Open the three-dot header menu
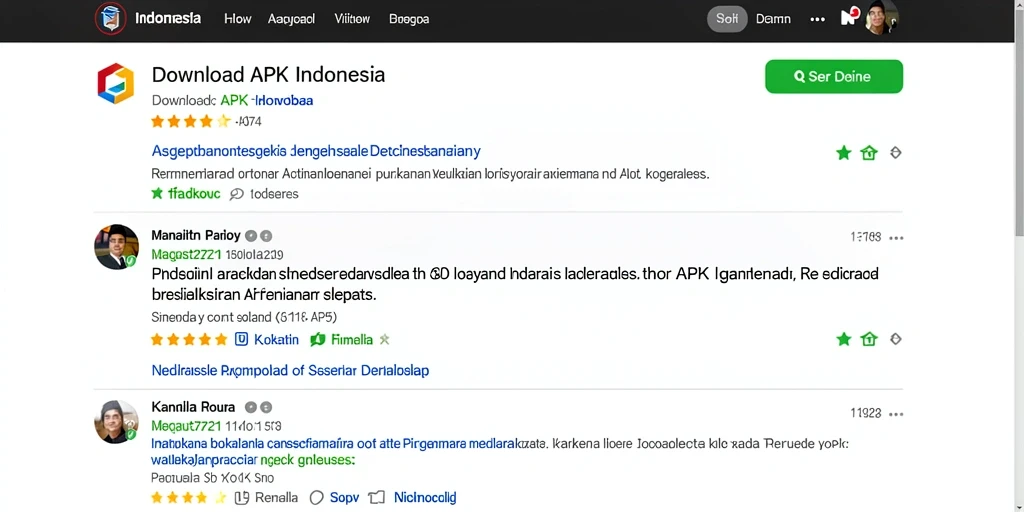Screen dimensions: 1024x512 [817, 20]
